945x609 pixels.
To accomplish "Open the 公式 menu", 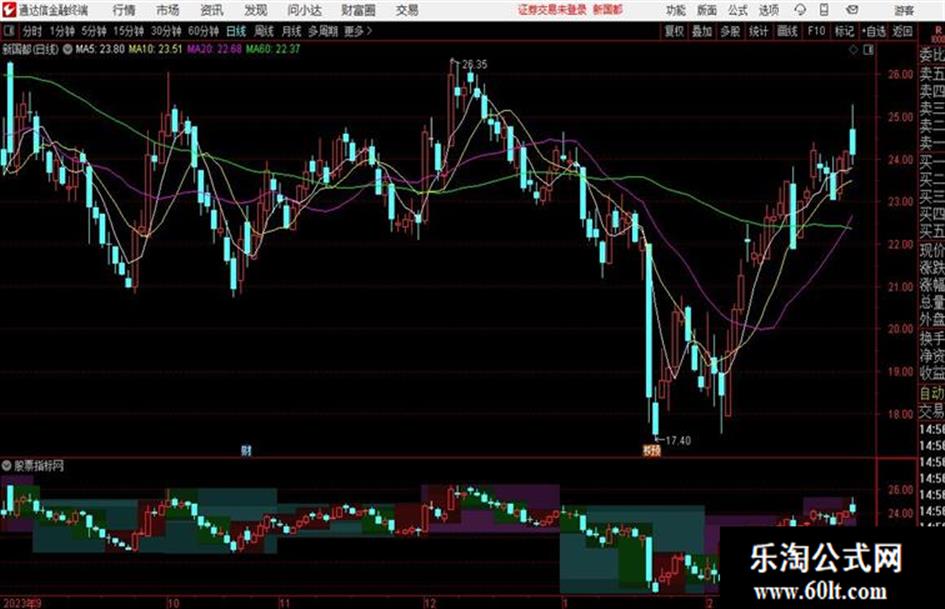I will 737,10.
